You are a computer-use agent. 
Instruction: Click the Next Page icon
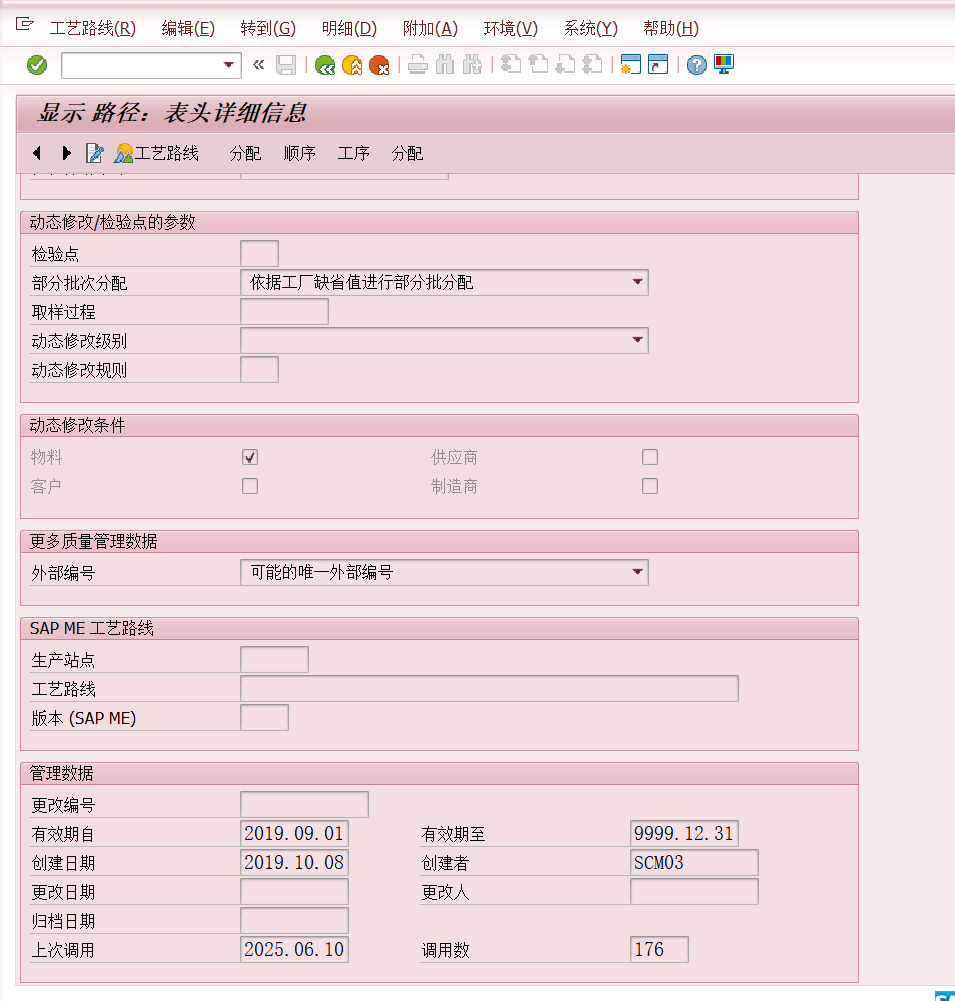pos(565,65)
